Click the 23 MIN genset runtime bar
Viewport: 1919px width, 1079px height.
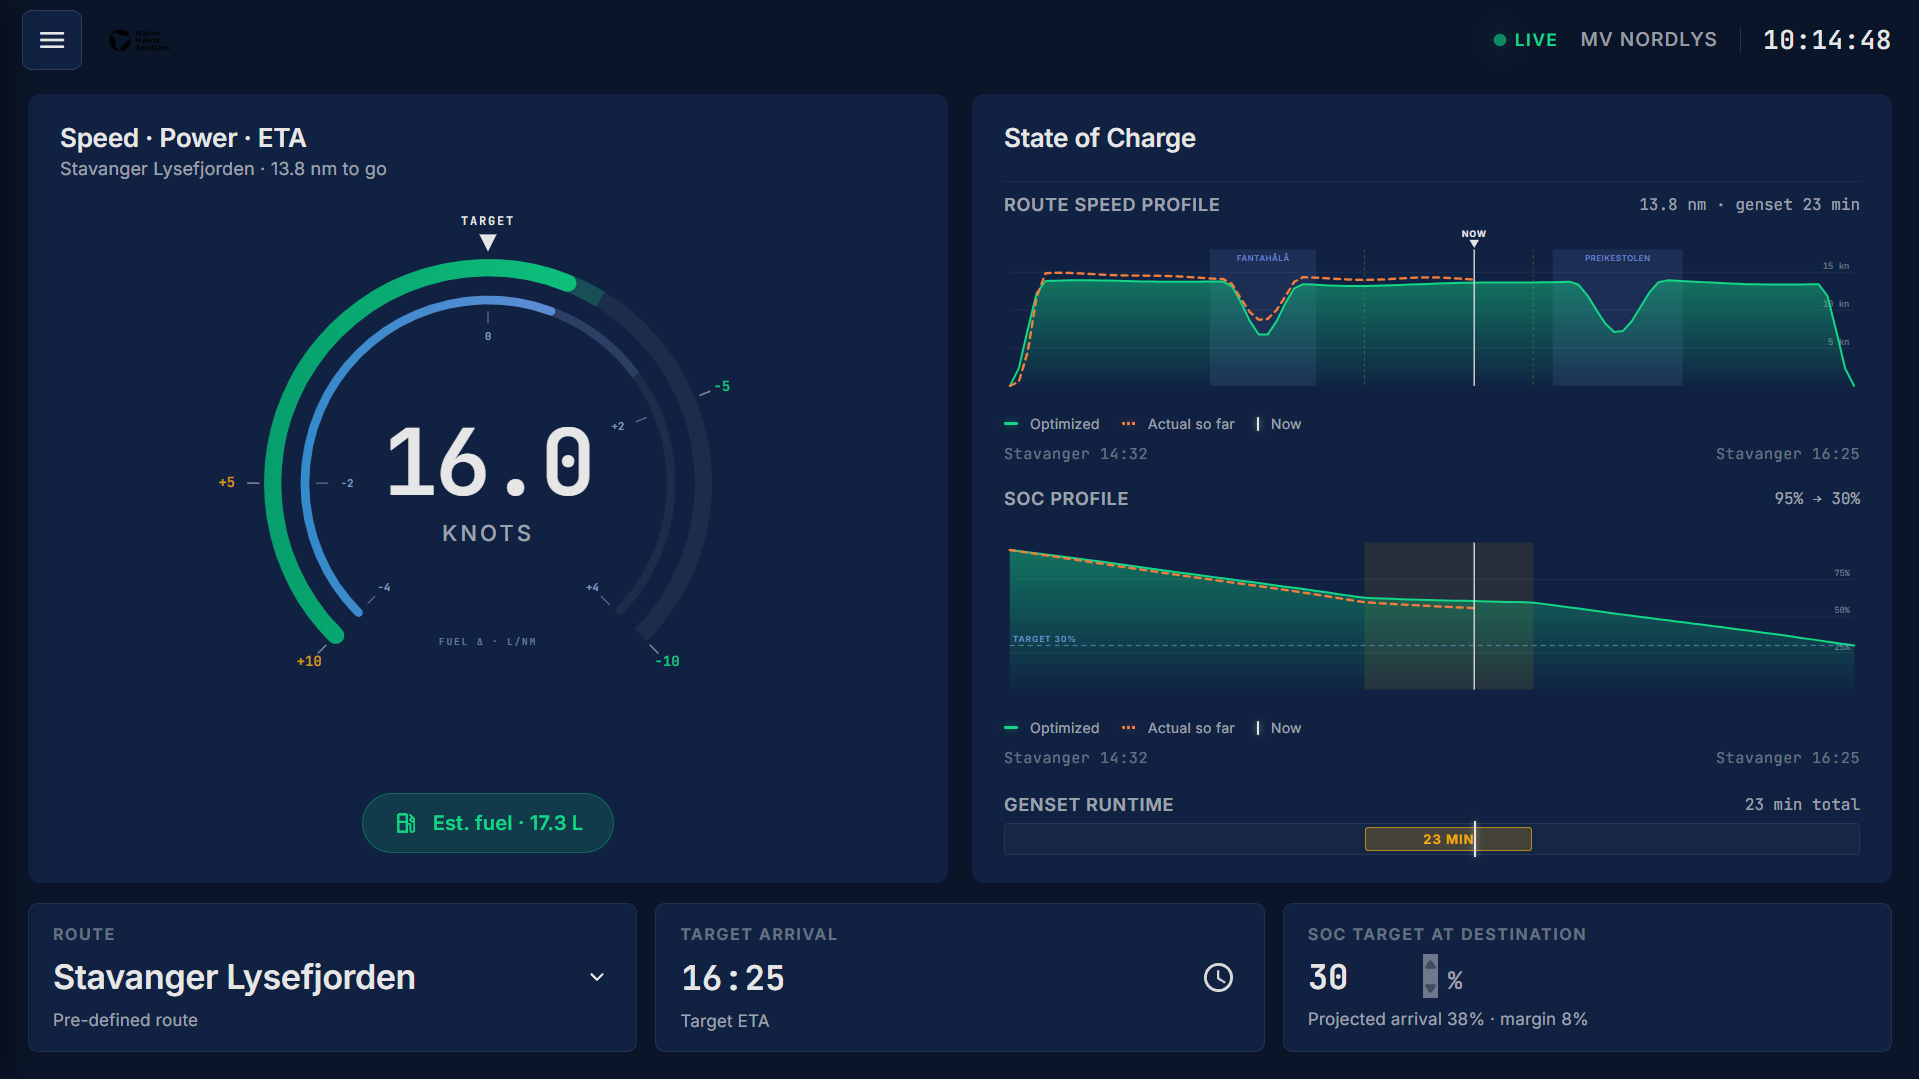coord(1448,839)
